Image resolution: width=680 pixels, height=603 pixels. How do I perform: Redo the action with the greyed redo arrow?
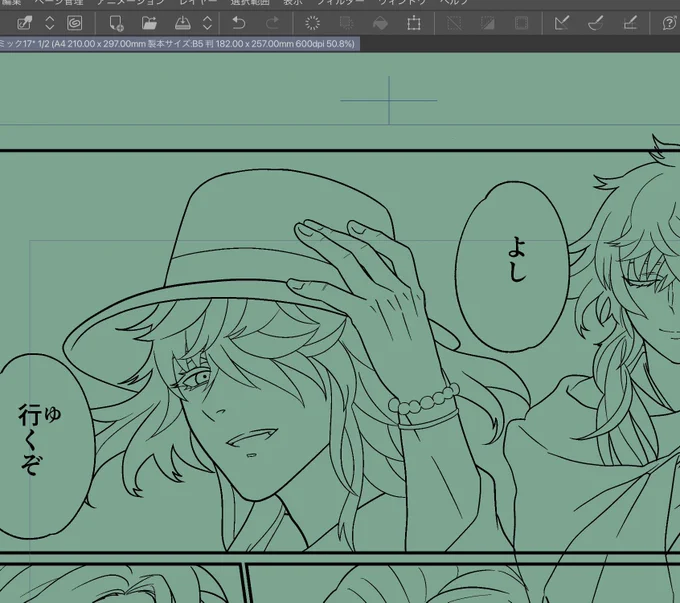pyautogui.click(x=272, y=23)
